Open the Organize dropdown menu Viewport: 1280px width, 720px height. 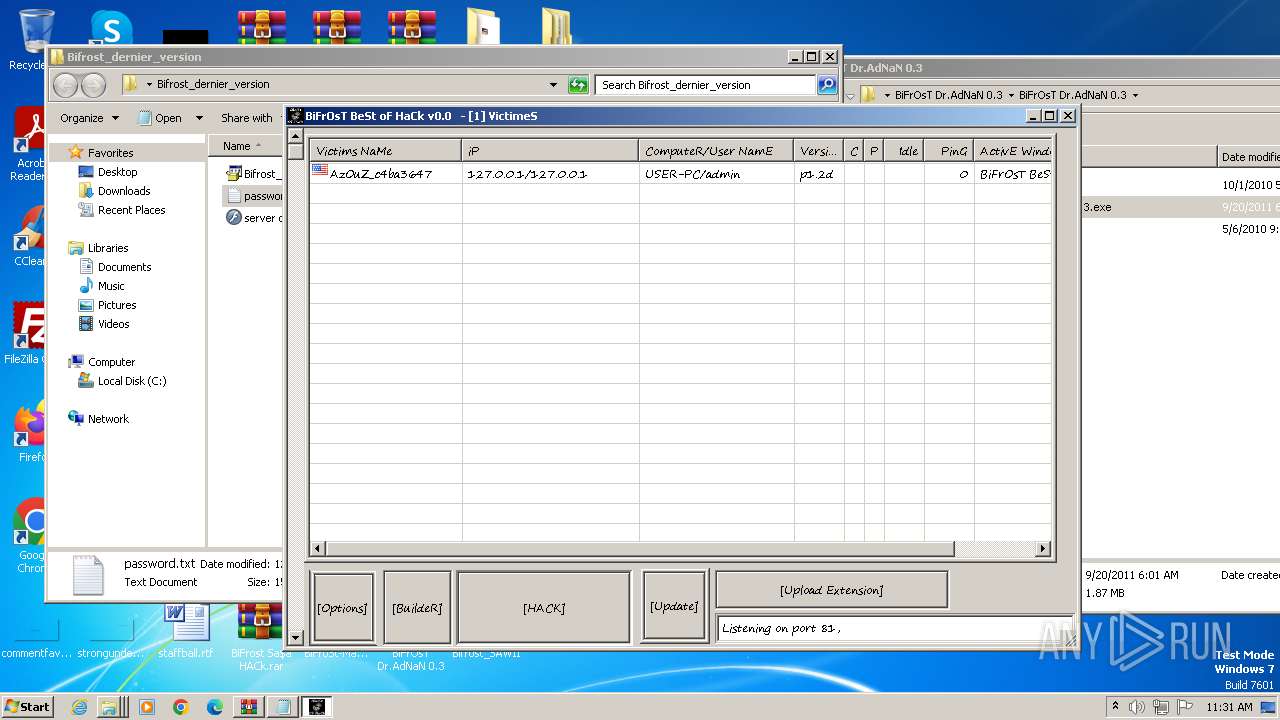click(89, 118)
